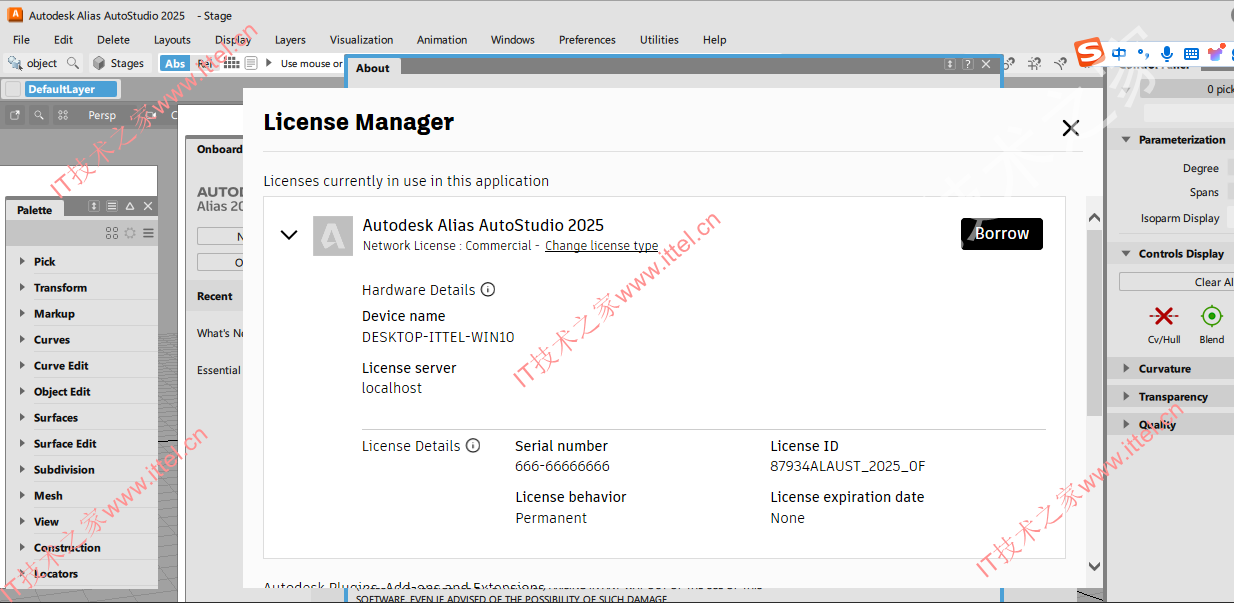Expand the Subdivision palette section
1234x603 pixels.
coord(23,469)
